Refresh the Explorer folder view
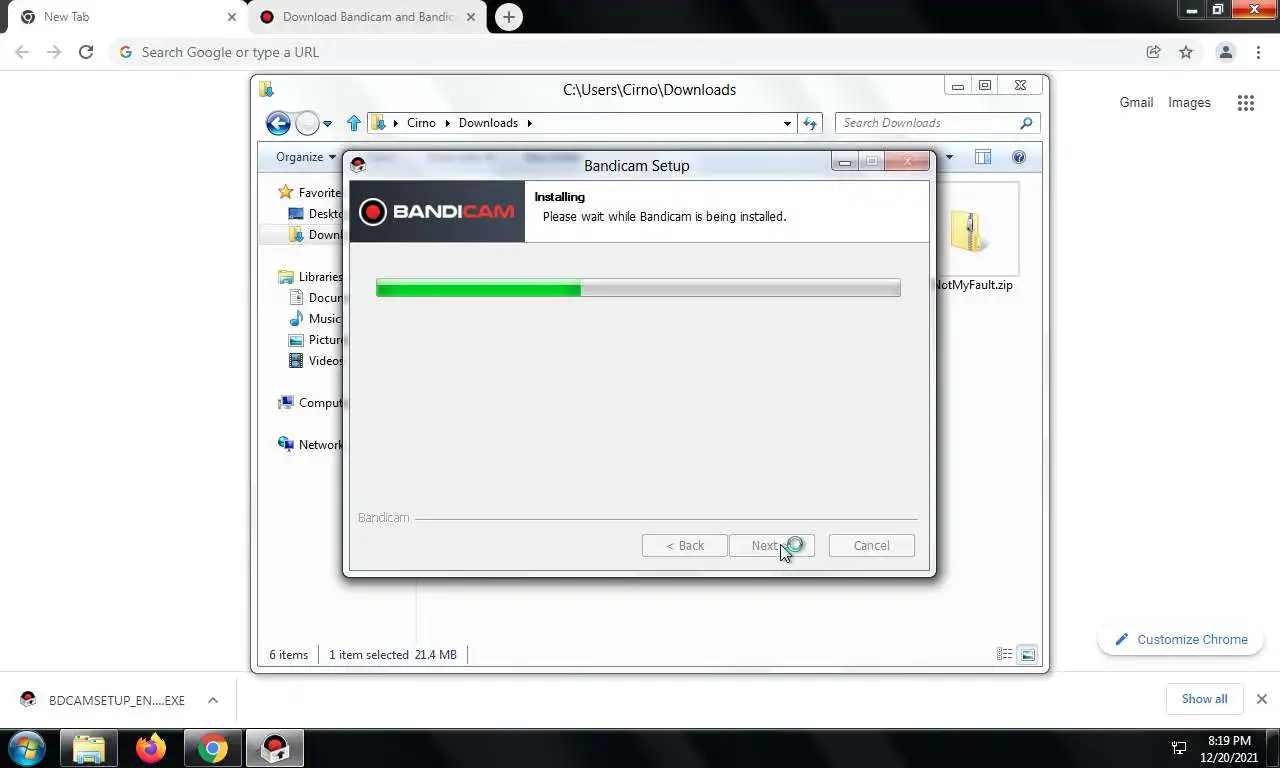Viewport: 1280px width, 768px height. [810, 123]
